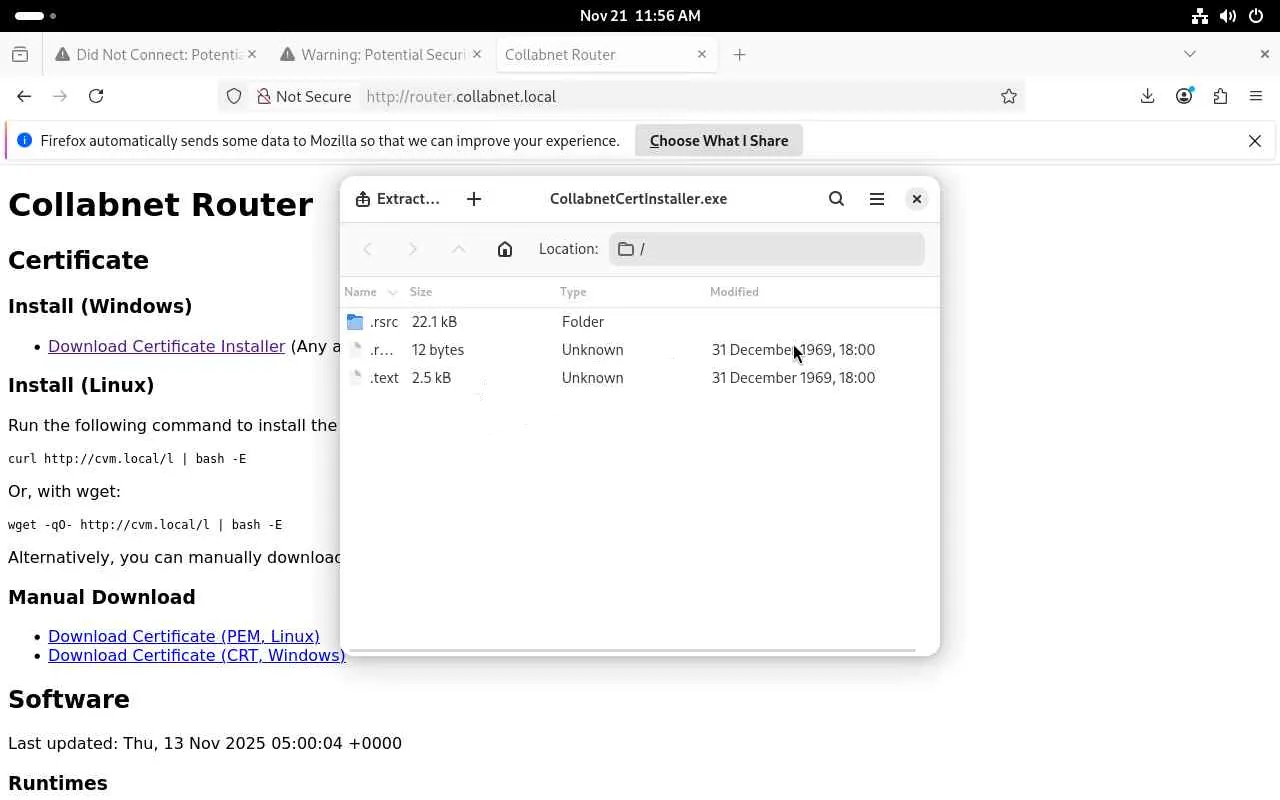Image resolution: width=1280 pixels, height=800 pixels.
Task: List all tabs dropdown arrow
Action: point(1190,54)
